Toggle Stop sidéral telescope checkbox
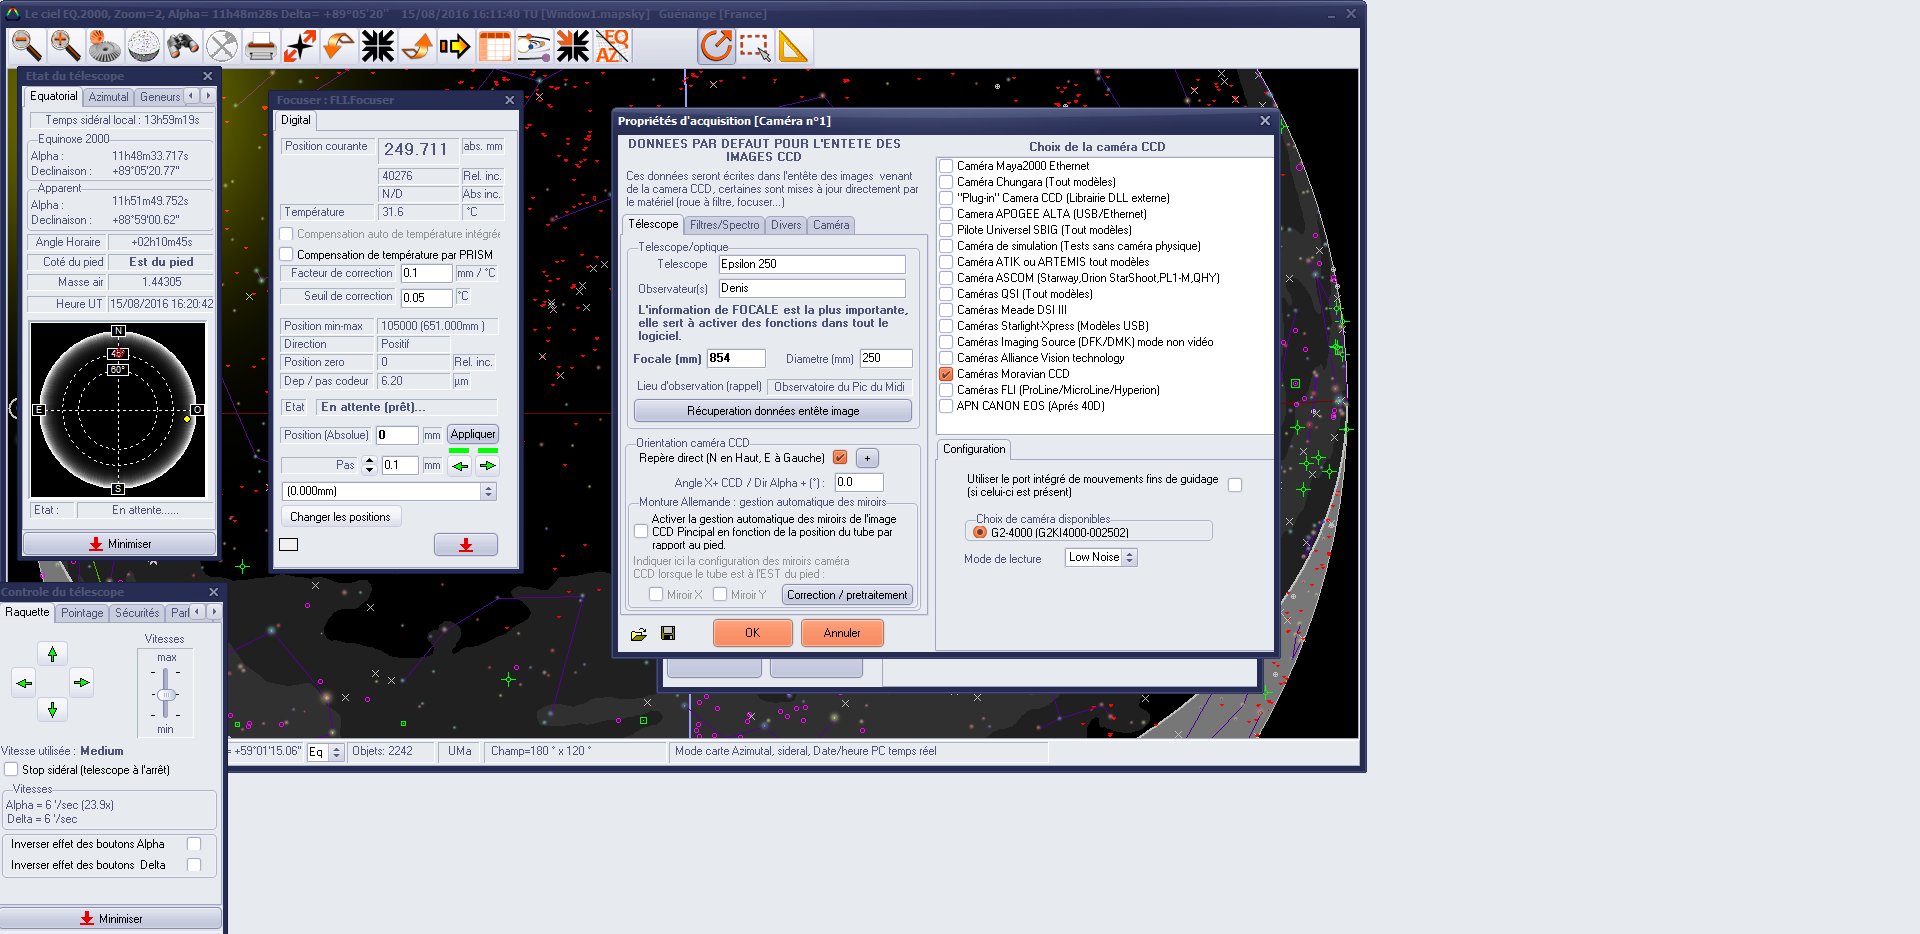The height and width of the screenshot is (934, 1920). pyautogui.click(x=11, y=770)
